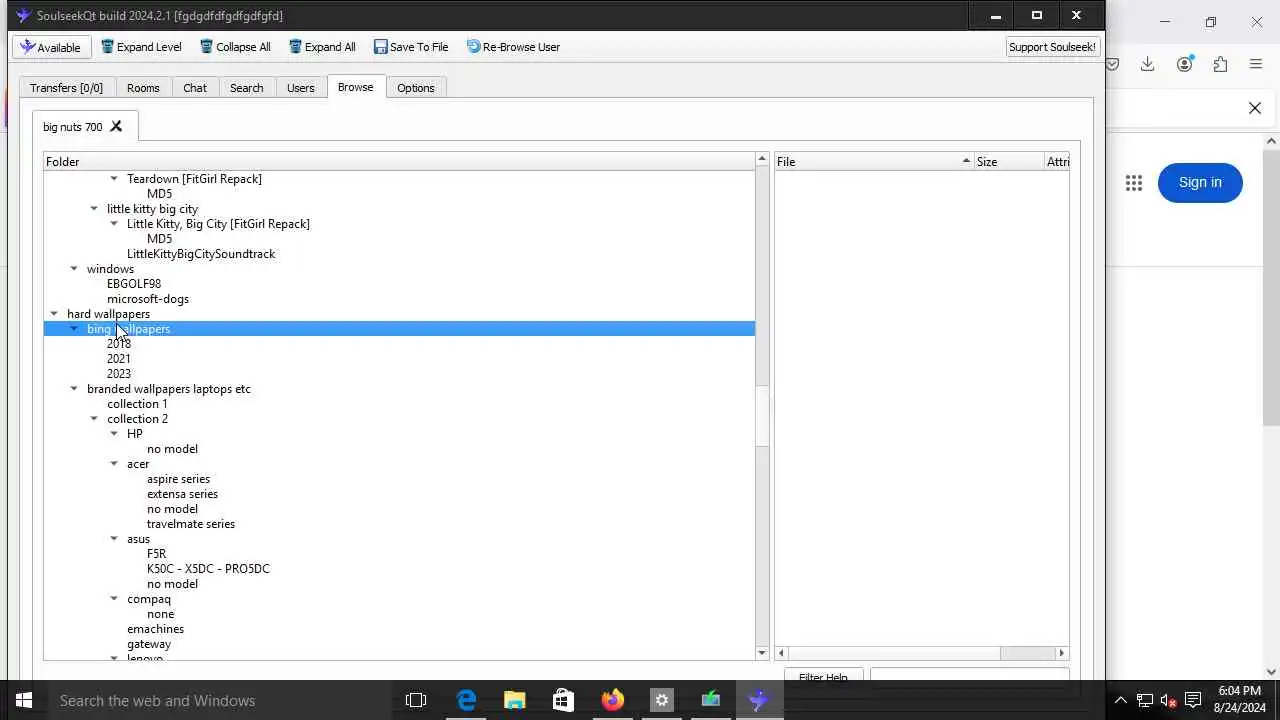Collapse the acer folder

114,464
